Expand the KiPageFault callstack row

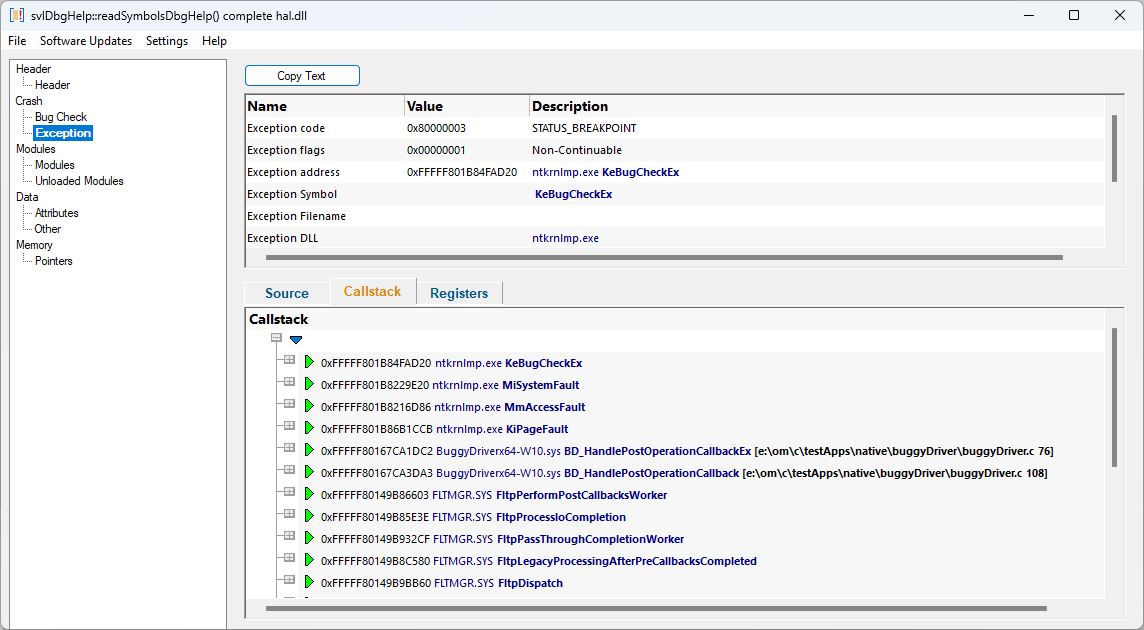click(289, 426)
